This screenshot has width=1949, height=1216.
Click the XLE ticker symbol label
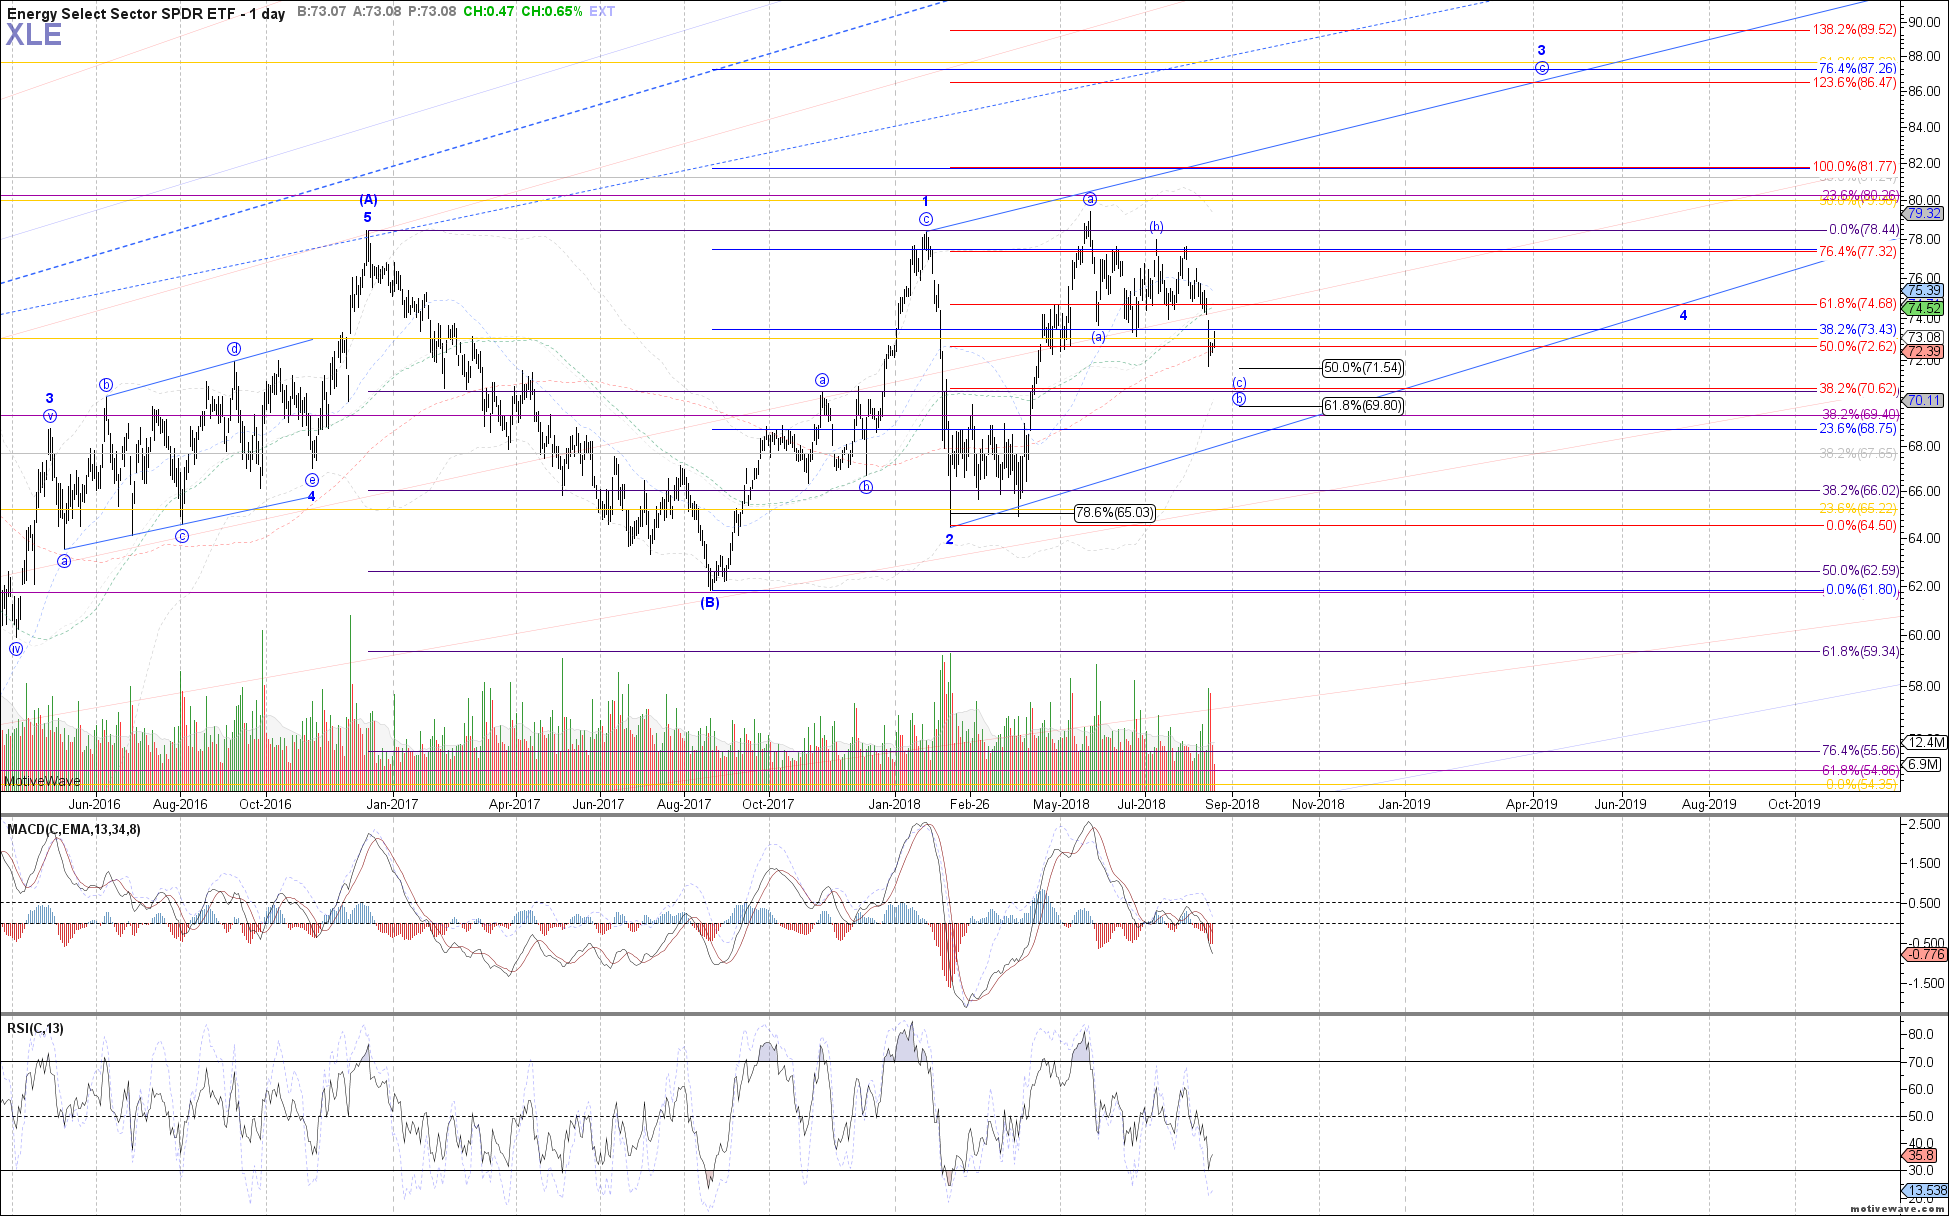click(34, 35)
